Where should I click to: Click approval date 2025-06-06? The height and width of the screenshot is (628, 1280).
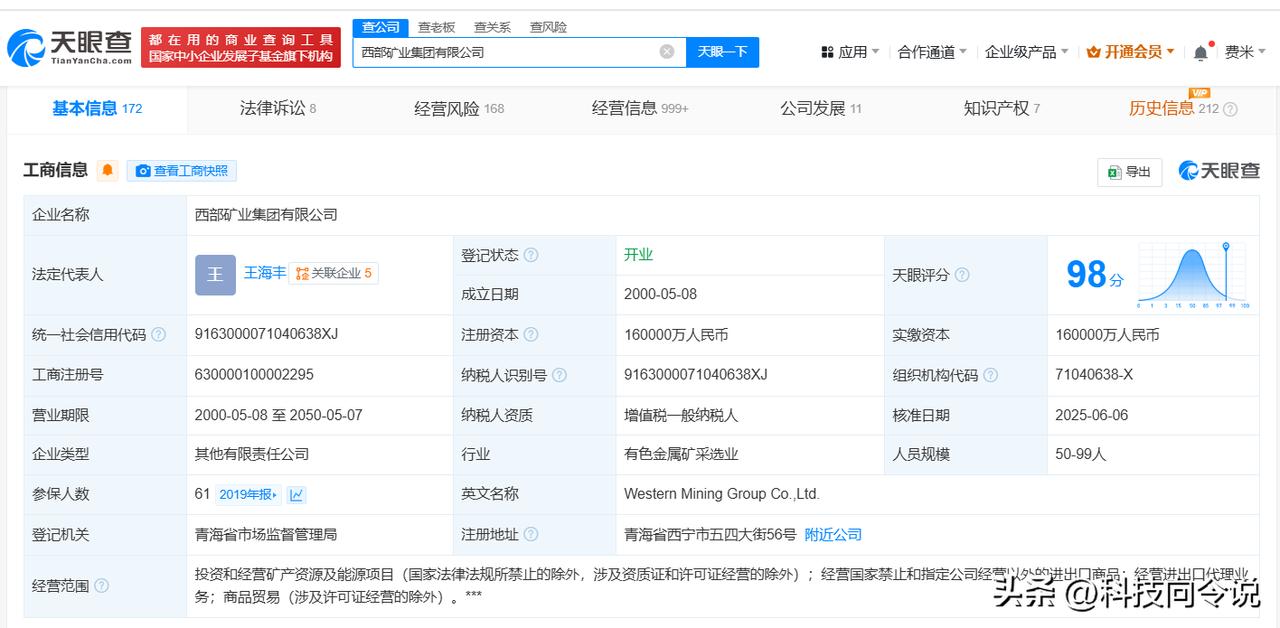pos(1091,414)
